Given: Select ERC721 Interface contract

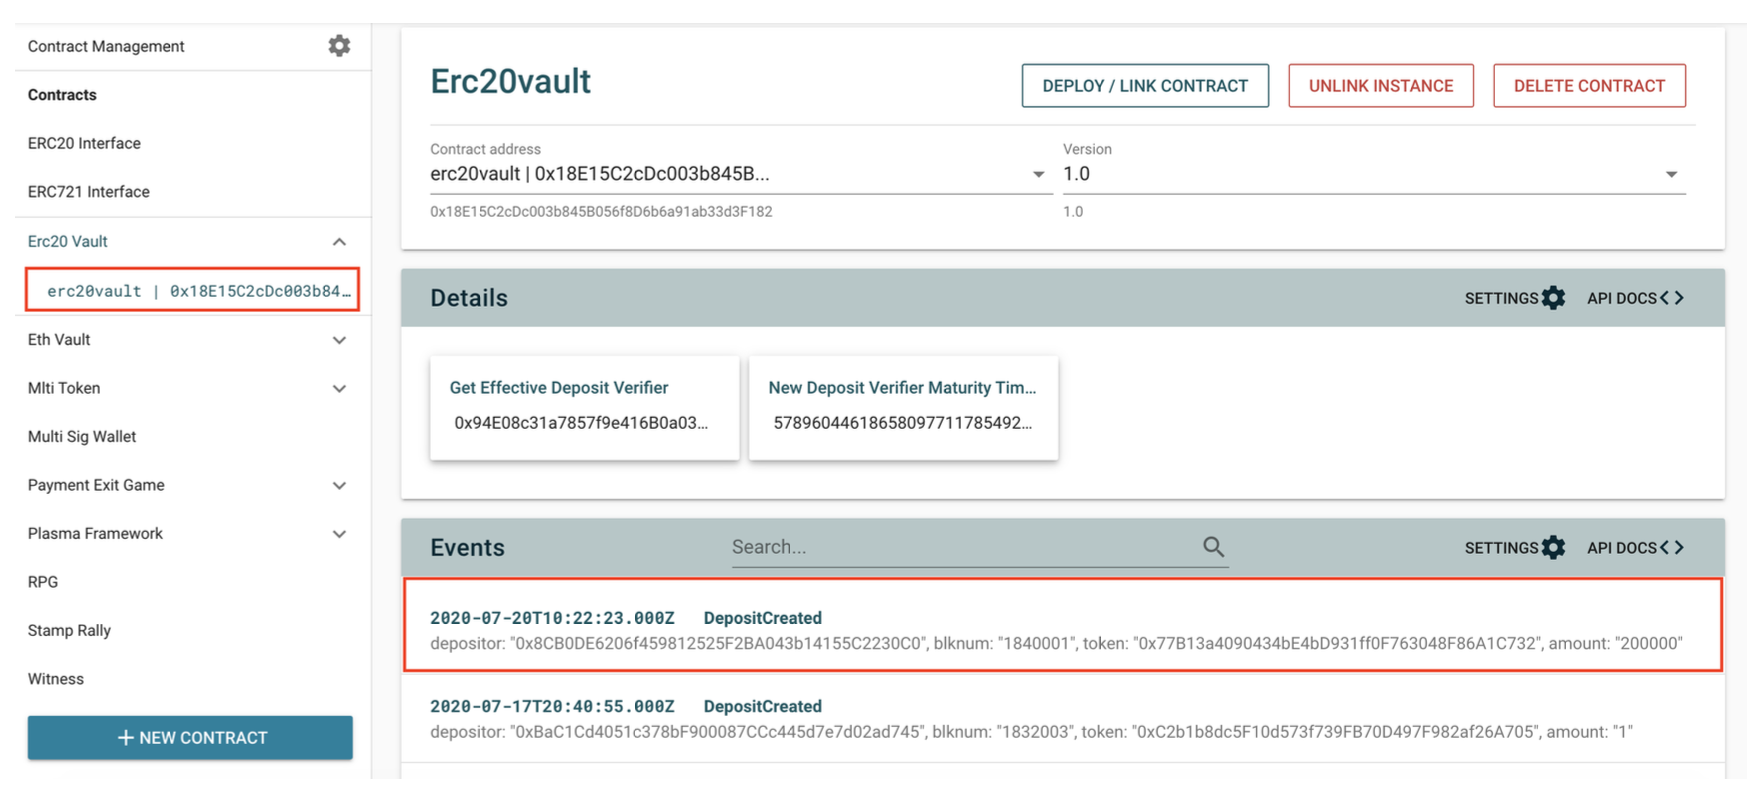Looking at the screenshot, I should coord(88,191).
